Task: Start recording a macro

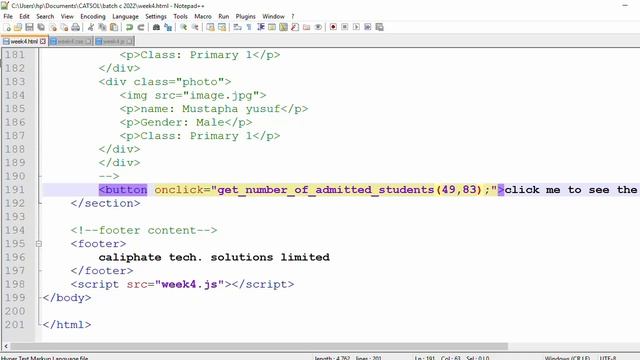Action: click(x=333, y=27)
